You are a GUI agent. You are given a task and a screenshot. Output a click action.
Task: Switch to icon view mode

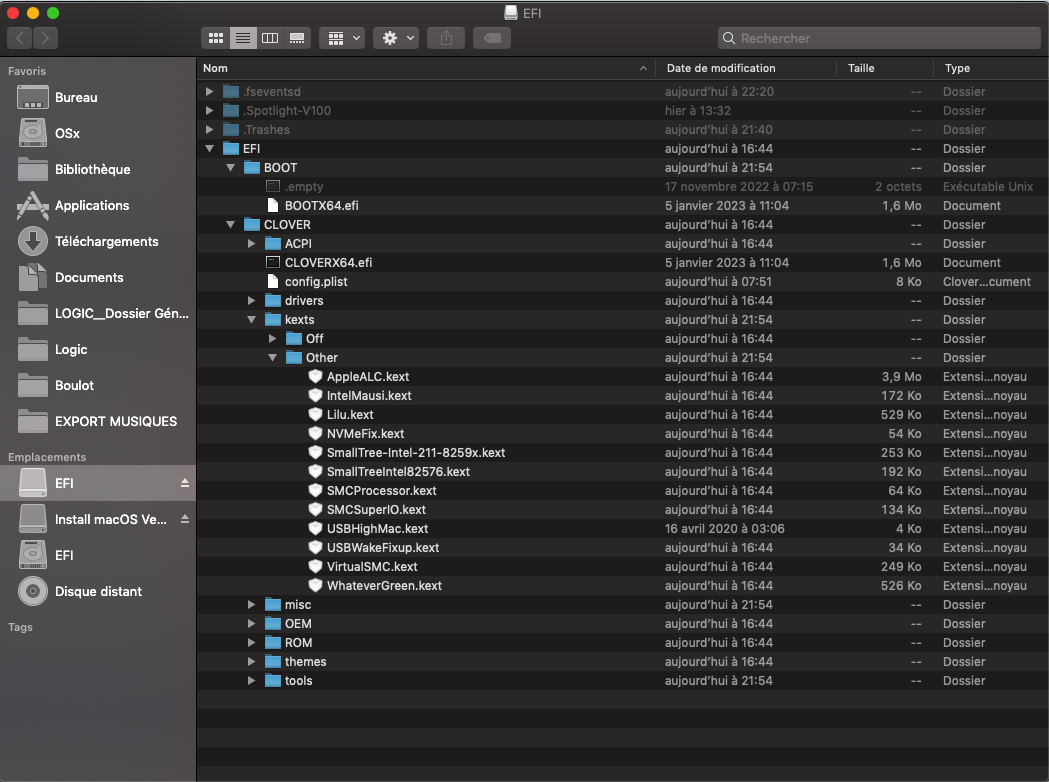[215, 38]
